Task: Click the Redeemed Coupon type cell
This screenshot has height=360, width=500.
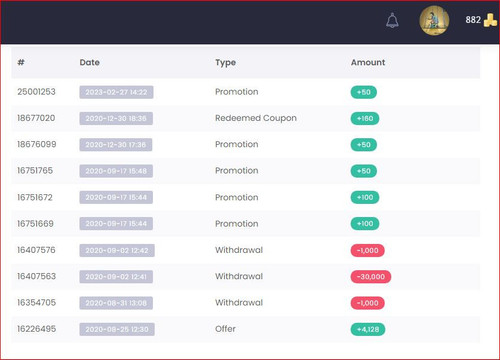Action: [x=256, y=118]
